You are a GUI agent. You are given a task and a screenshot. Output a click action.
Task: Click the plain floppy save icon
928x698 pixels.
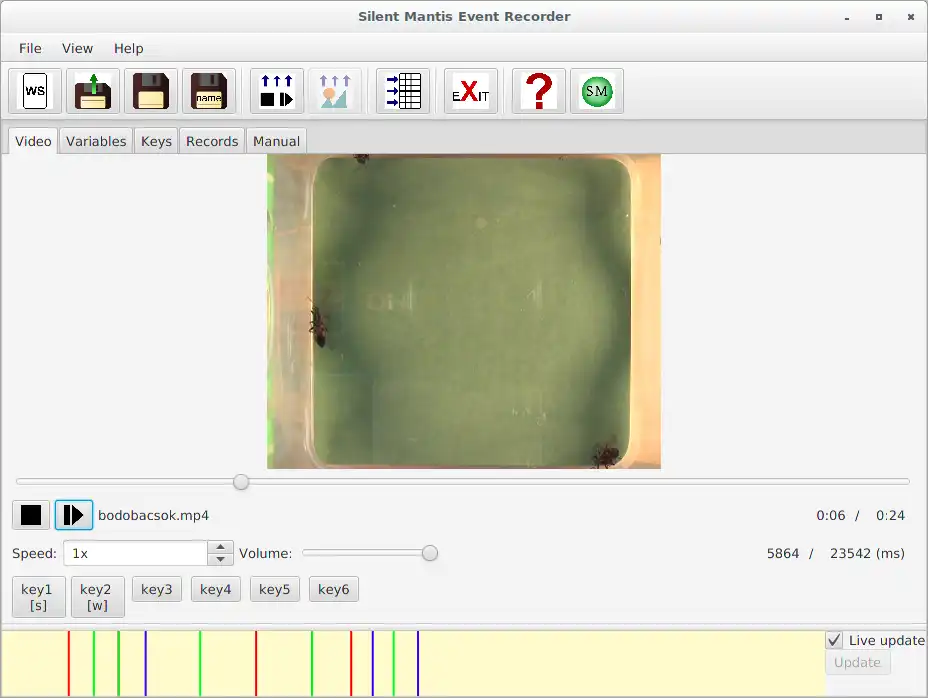(x=151, y=91)
